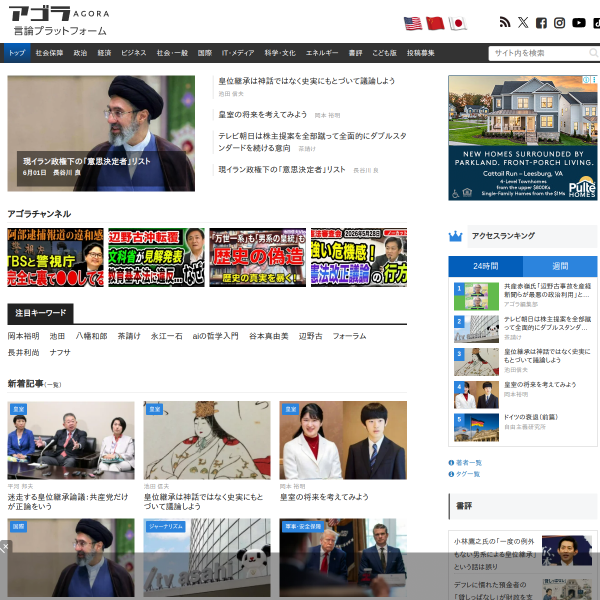Select the United States flag icon
600x600 pixels.
pos(413,23)
